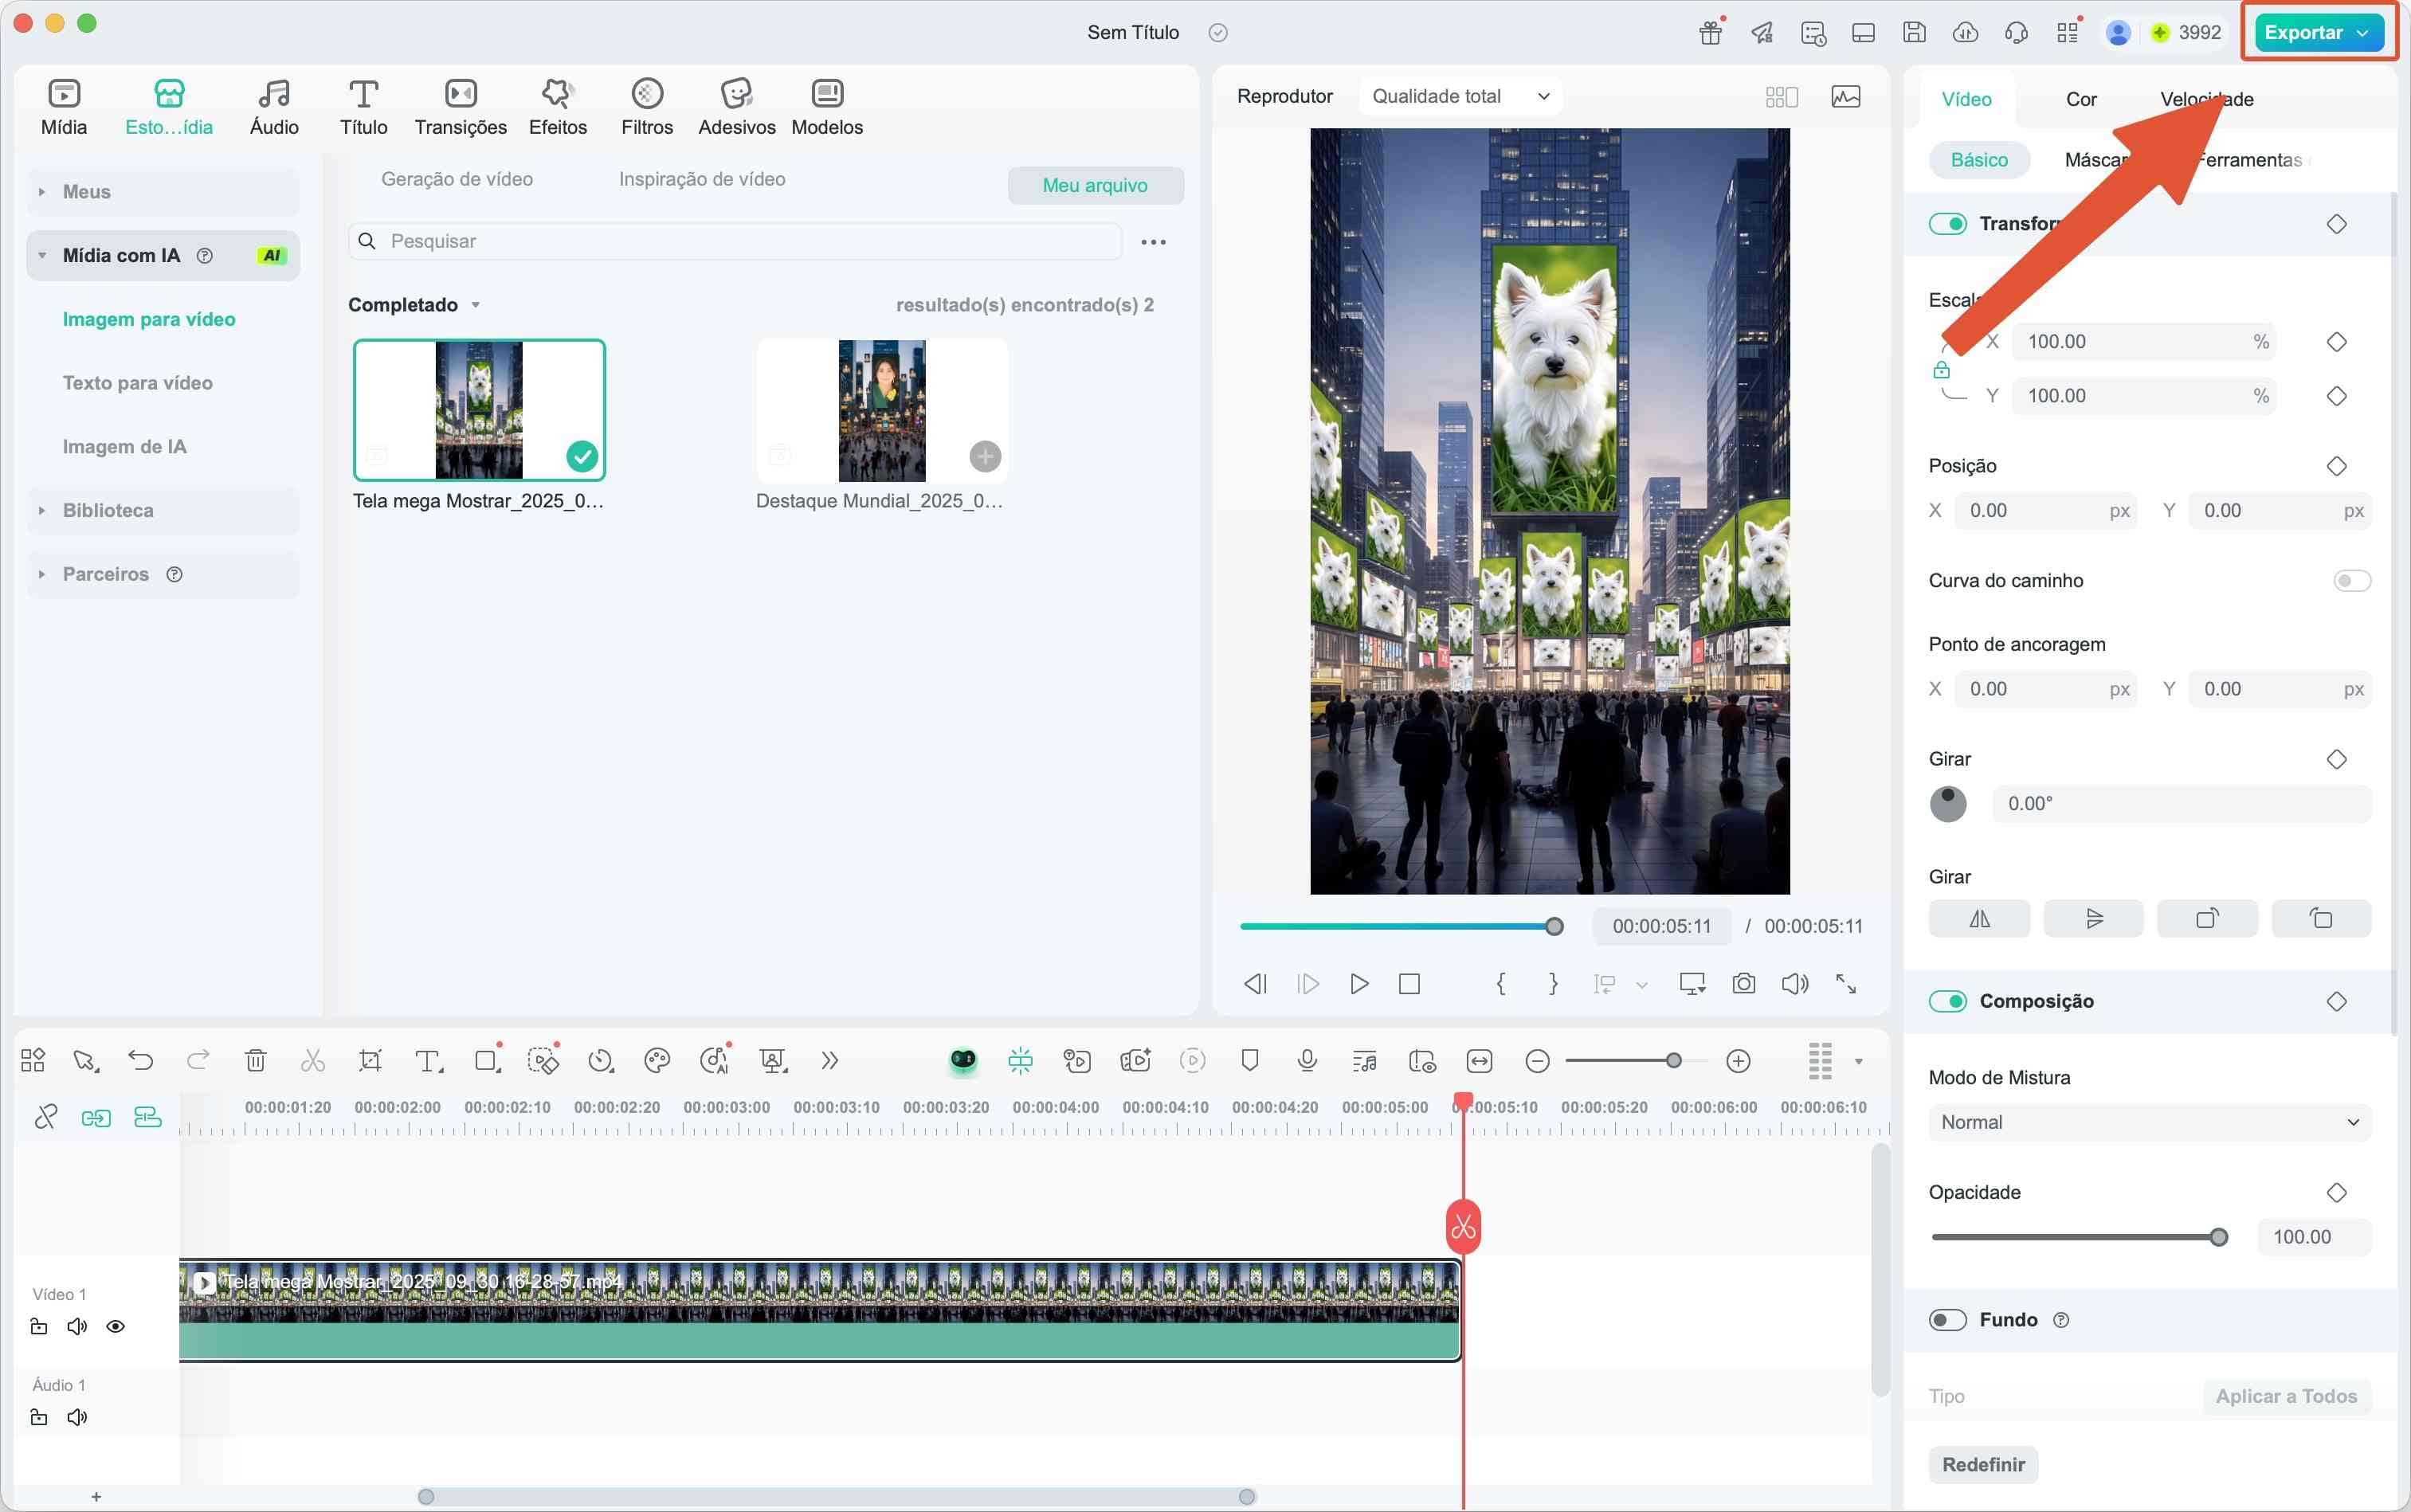Open the Adesivos stickers panel
2411x1512 pixels.
[736, 107]
